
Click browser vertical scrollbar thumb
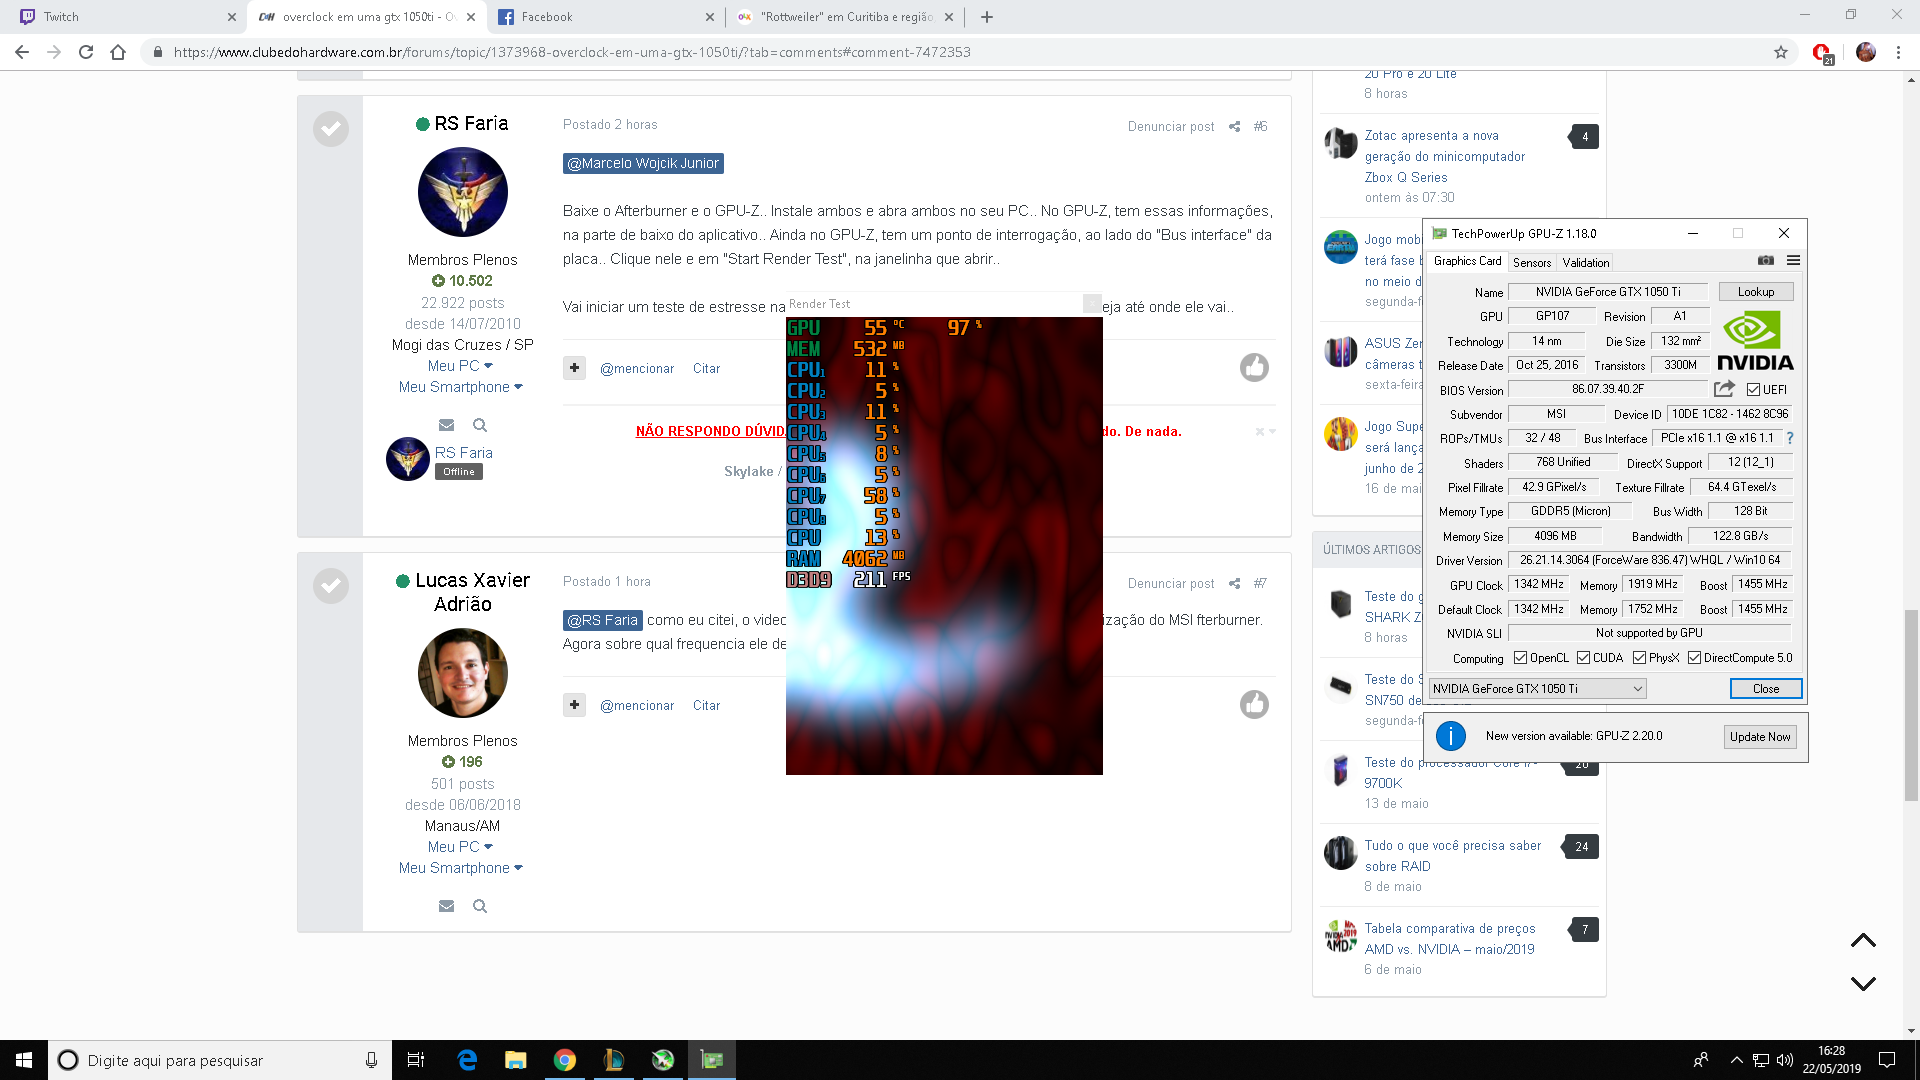click(1912, 705)
